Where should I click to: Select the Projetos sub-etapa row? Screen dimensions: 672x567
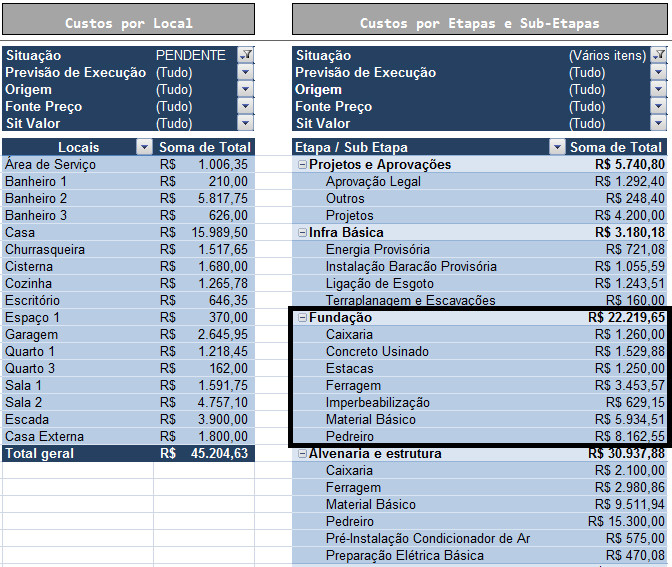(480, 216)
